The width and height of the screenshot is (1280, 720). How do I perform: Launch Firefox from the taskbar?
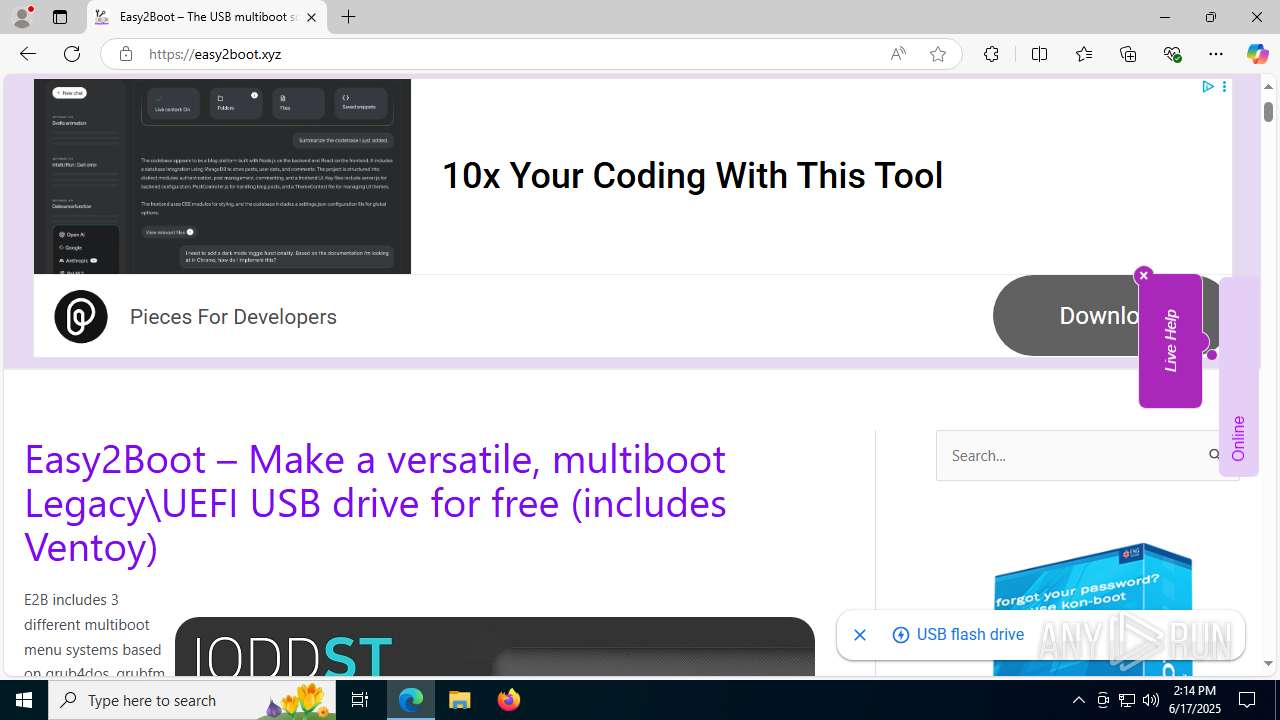coord(508,700)
